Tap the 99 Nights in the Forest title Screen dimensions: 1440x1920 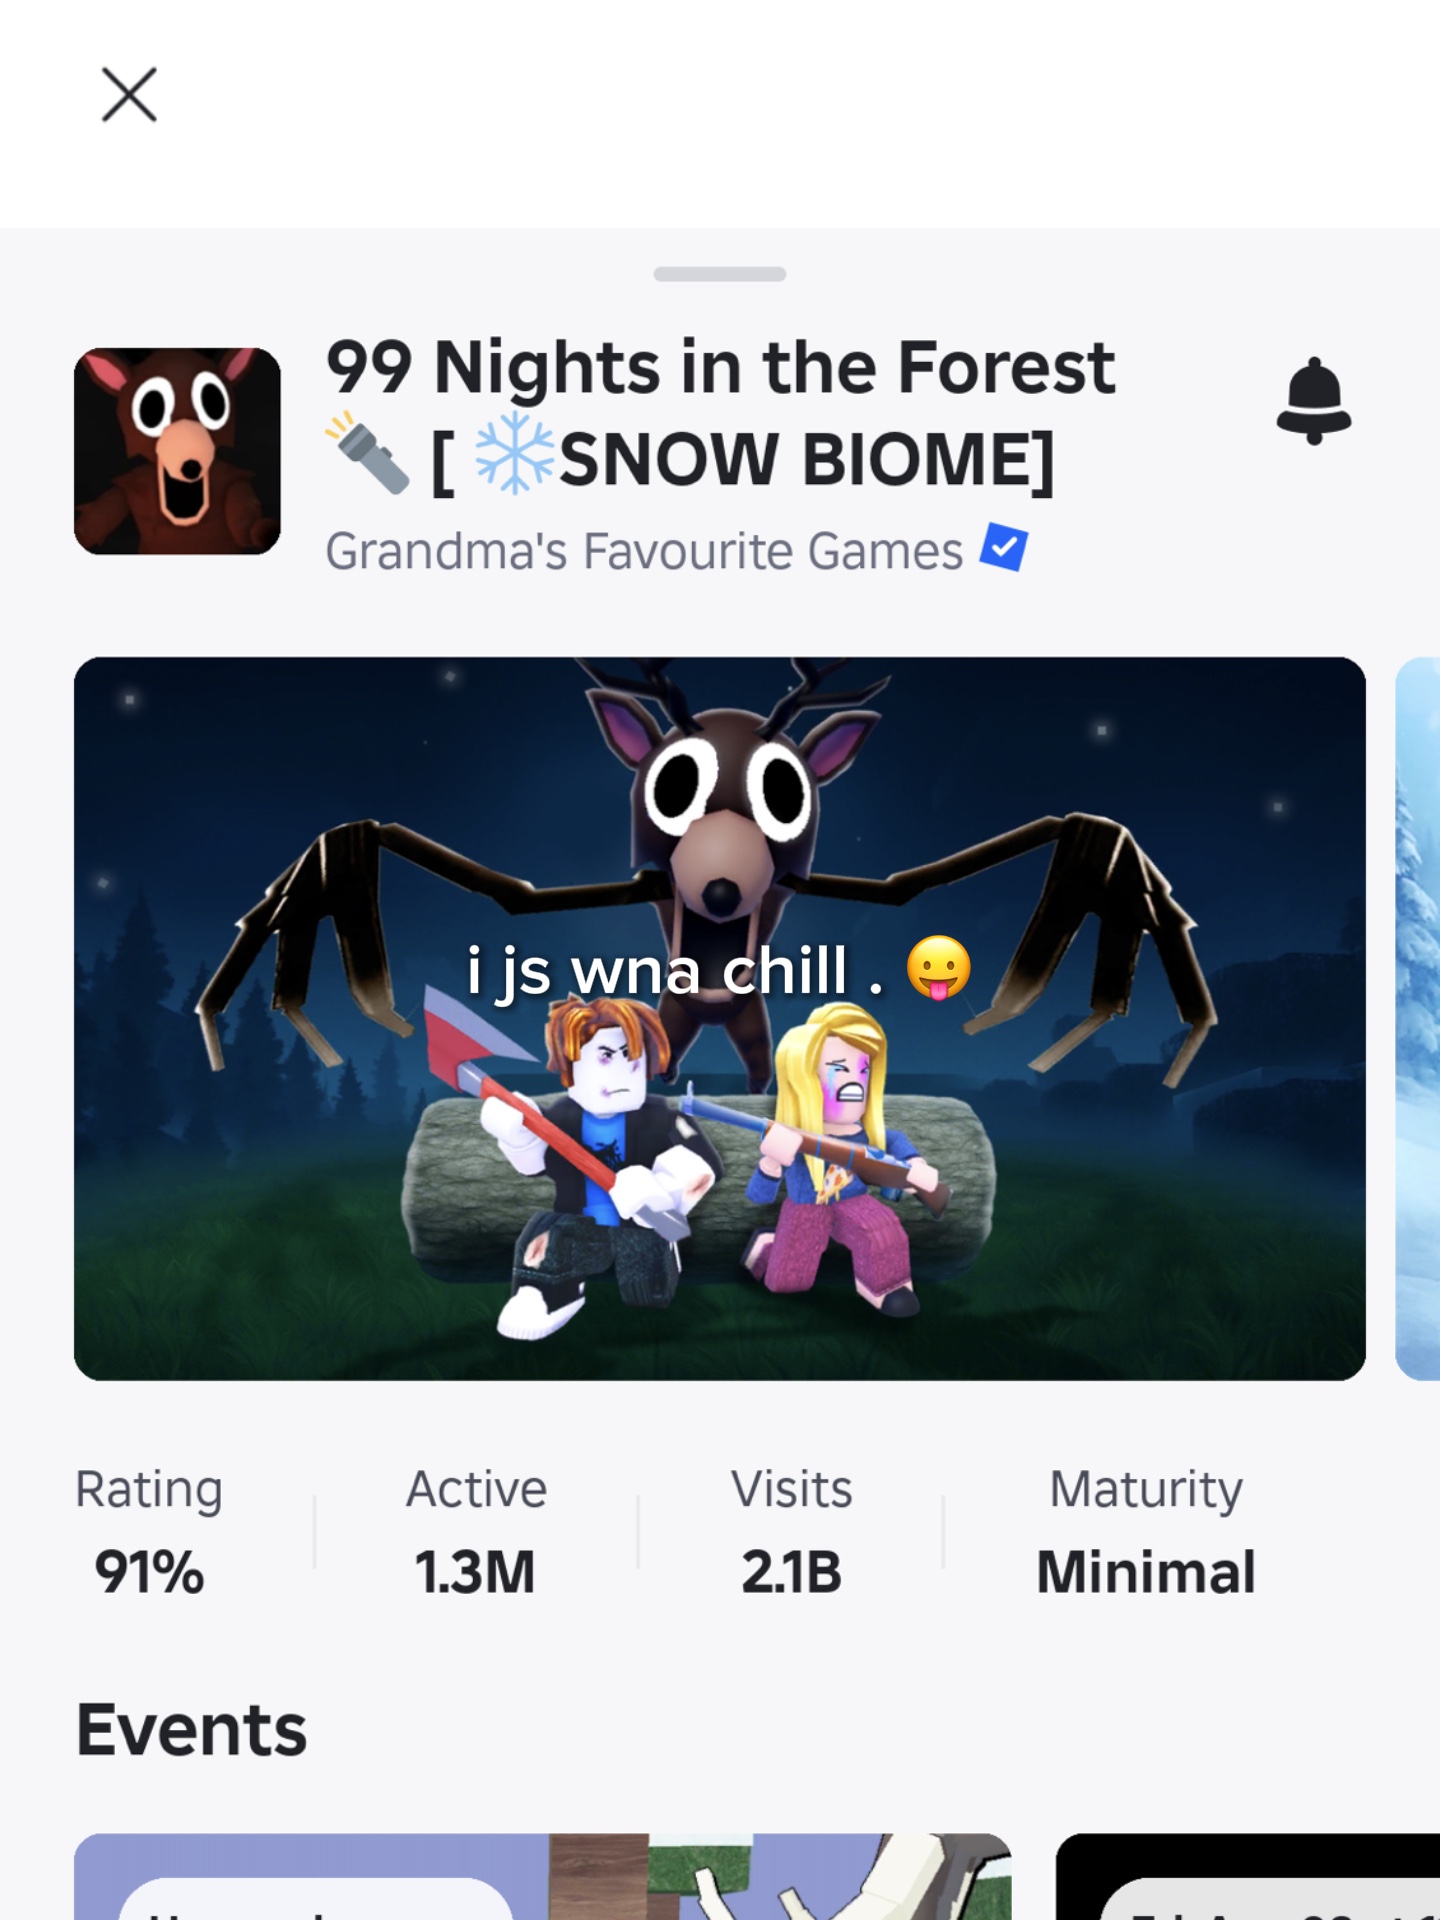pos(720,367)
